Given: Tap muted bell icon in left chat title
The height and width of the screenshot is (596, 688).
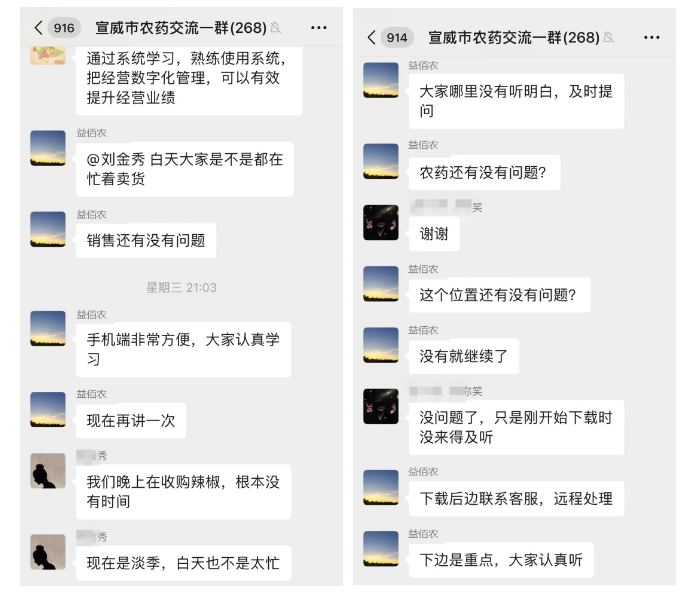Looking at the screenshot, I should tap(276, 28).
